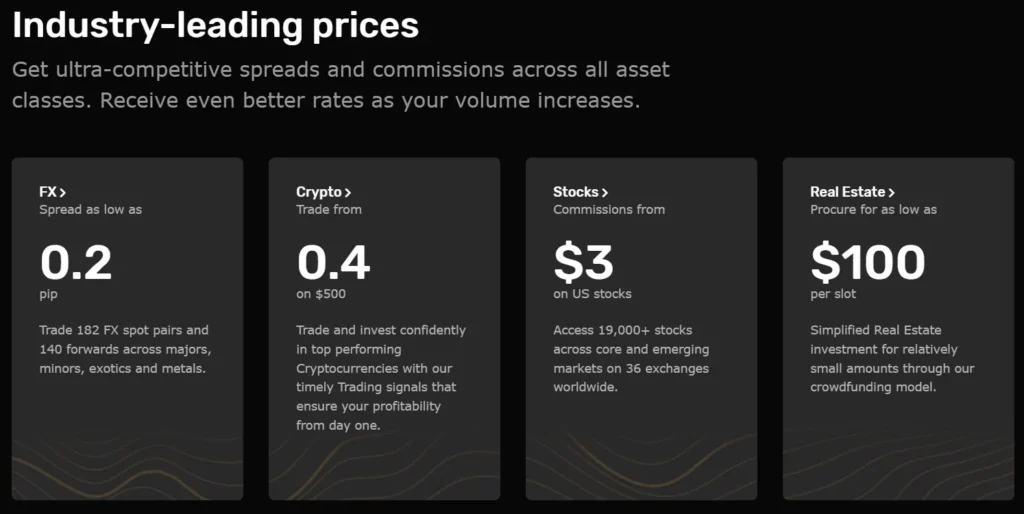This screenshot has height=514, width=1024.
Task: Click the chevron arrow beside Crypto
Action: click(x=348, y=192)
